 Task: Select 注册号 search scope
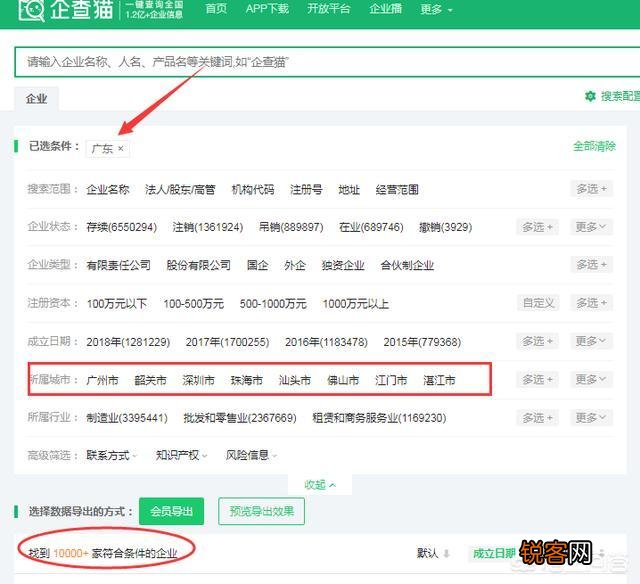(306, 190)
